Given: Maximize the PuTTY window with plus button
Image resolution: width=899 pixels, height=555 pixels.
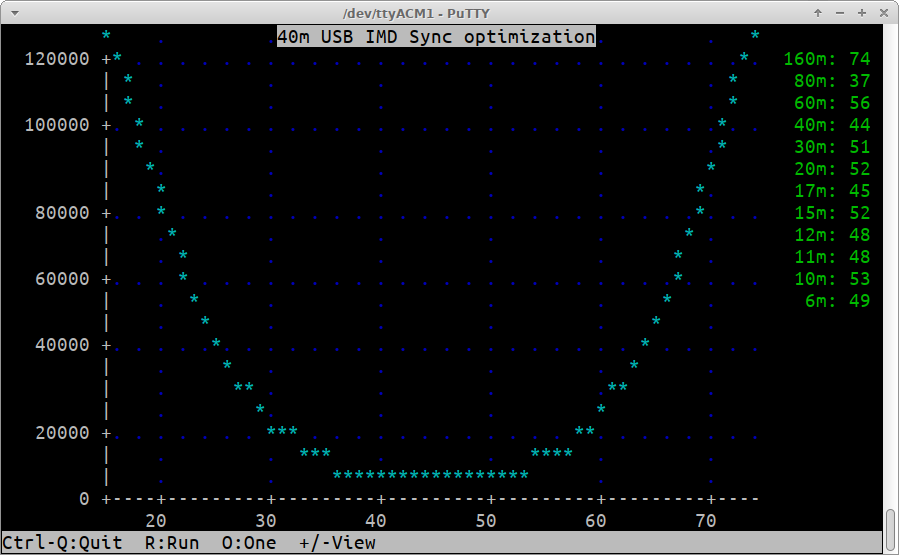Looking at the screenshot, I should coord(861,12).
